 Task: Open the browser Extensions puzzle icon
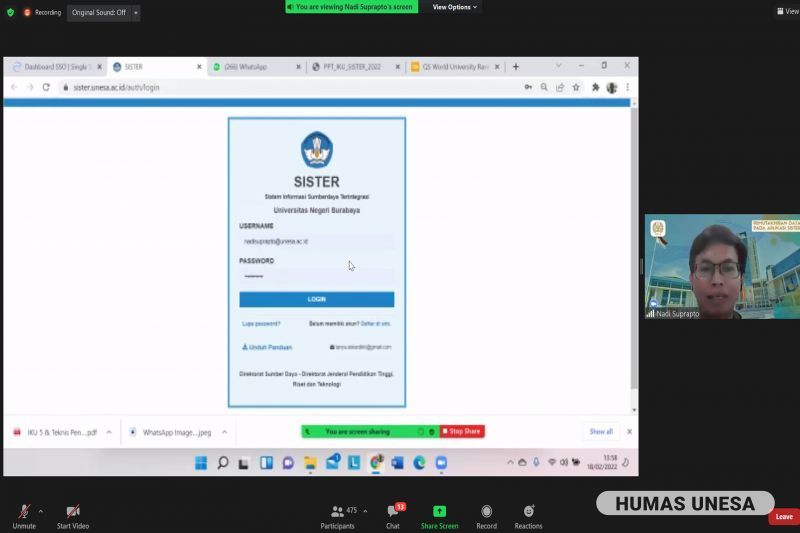[x=595, y=87]
